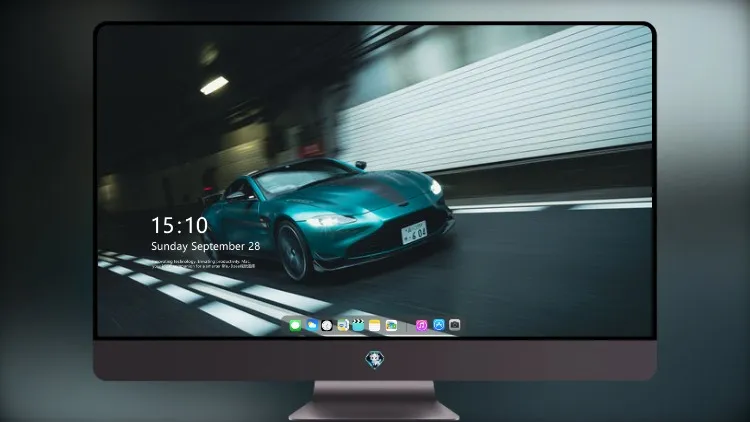The image size is (750, 422).
Task: Open the blue App Store icon in the dock
Action: pyautogui.click(x=439, y=325)
